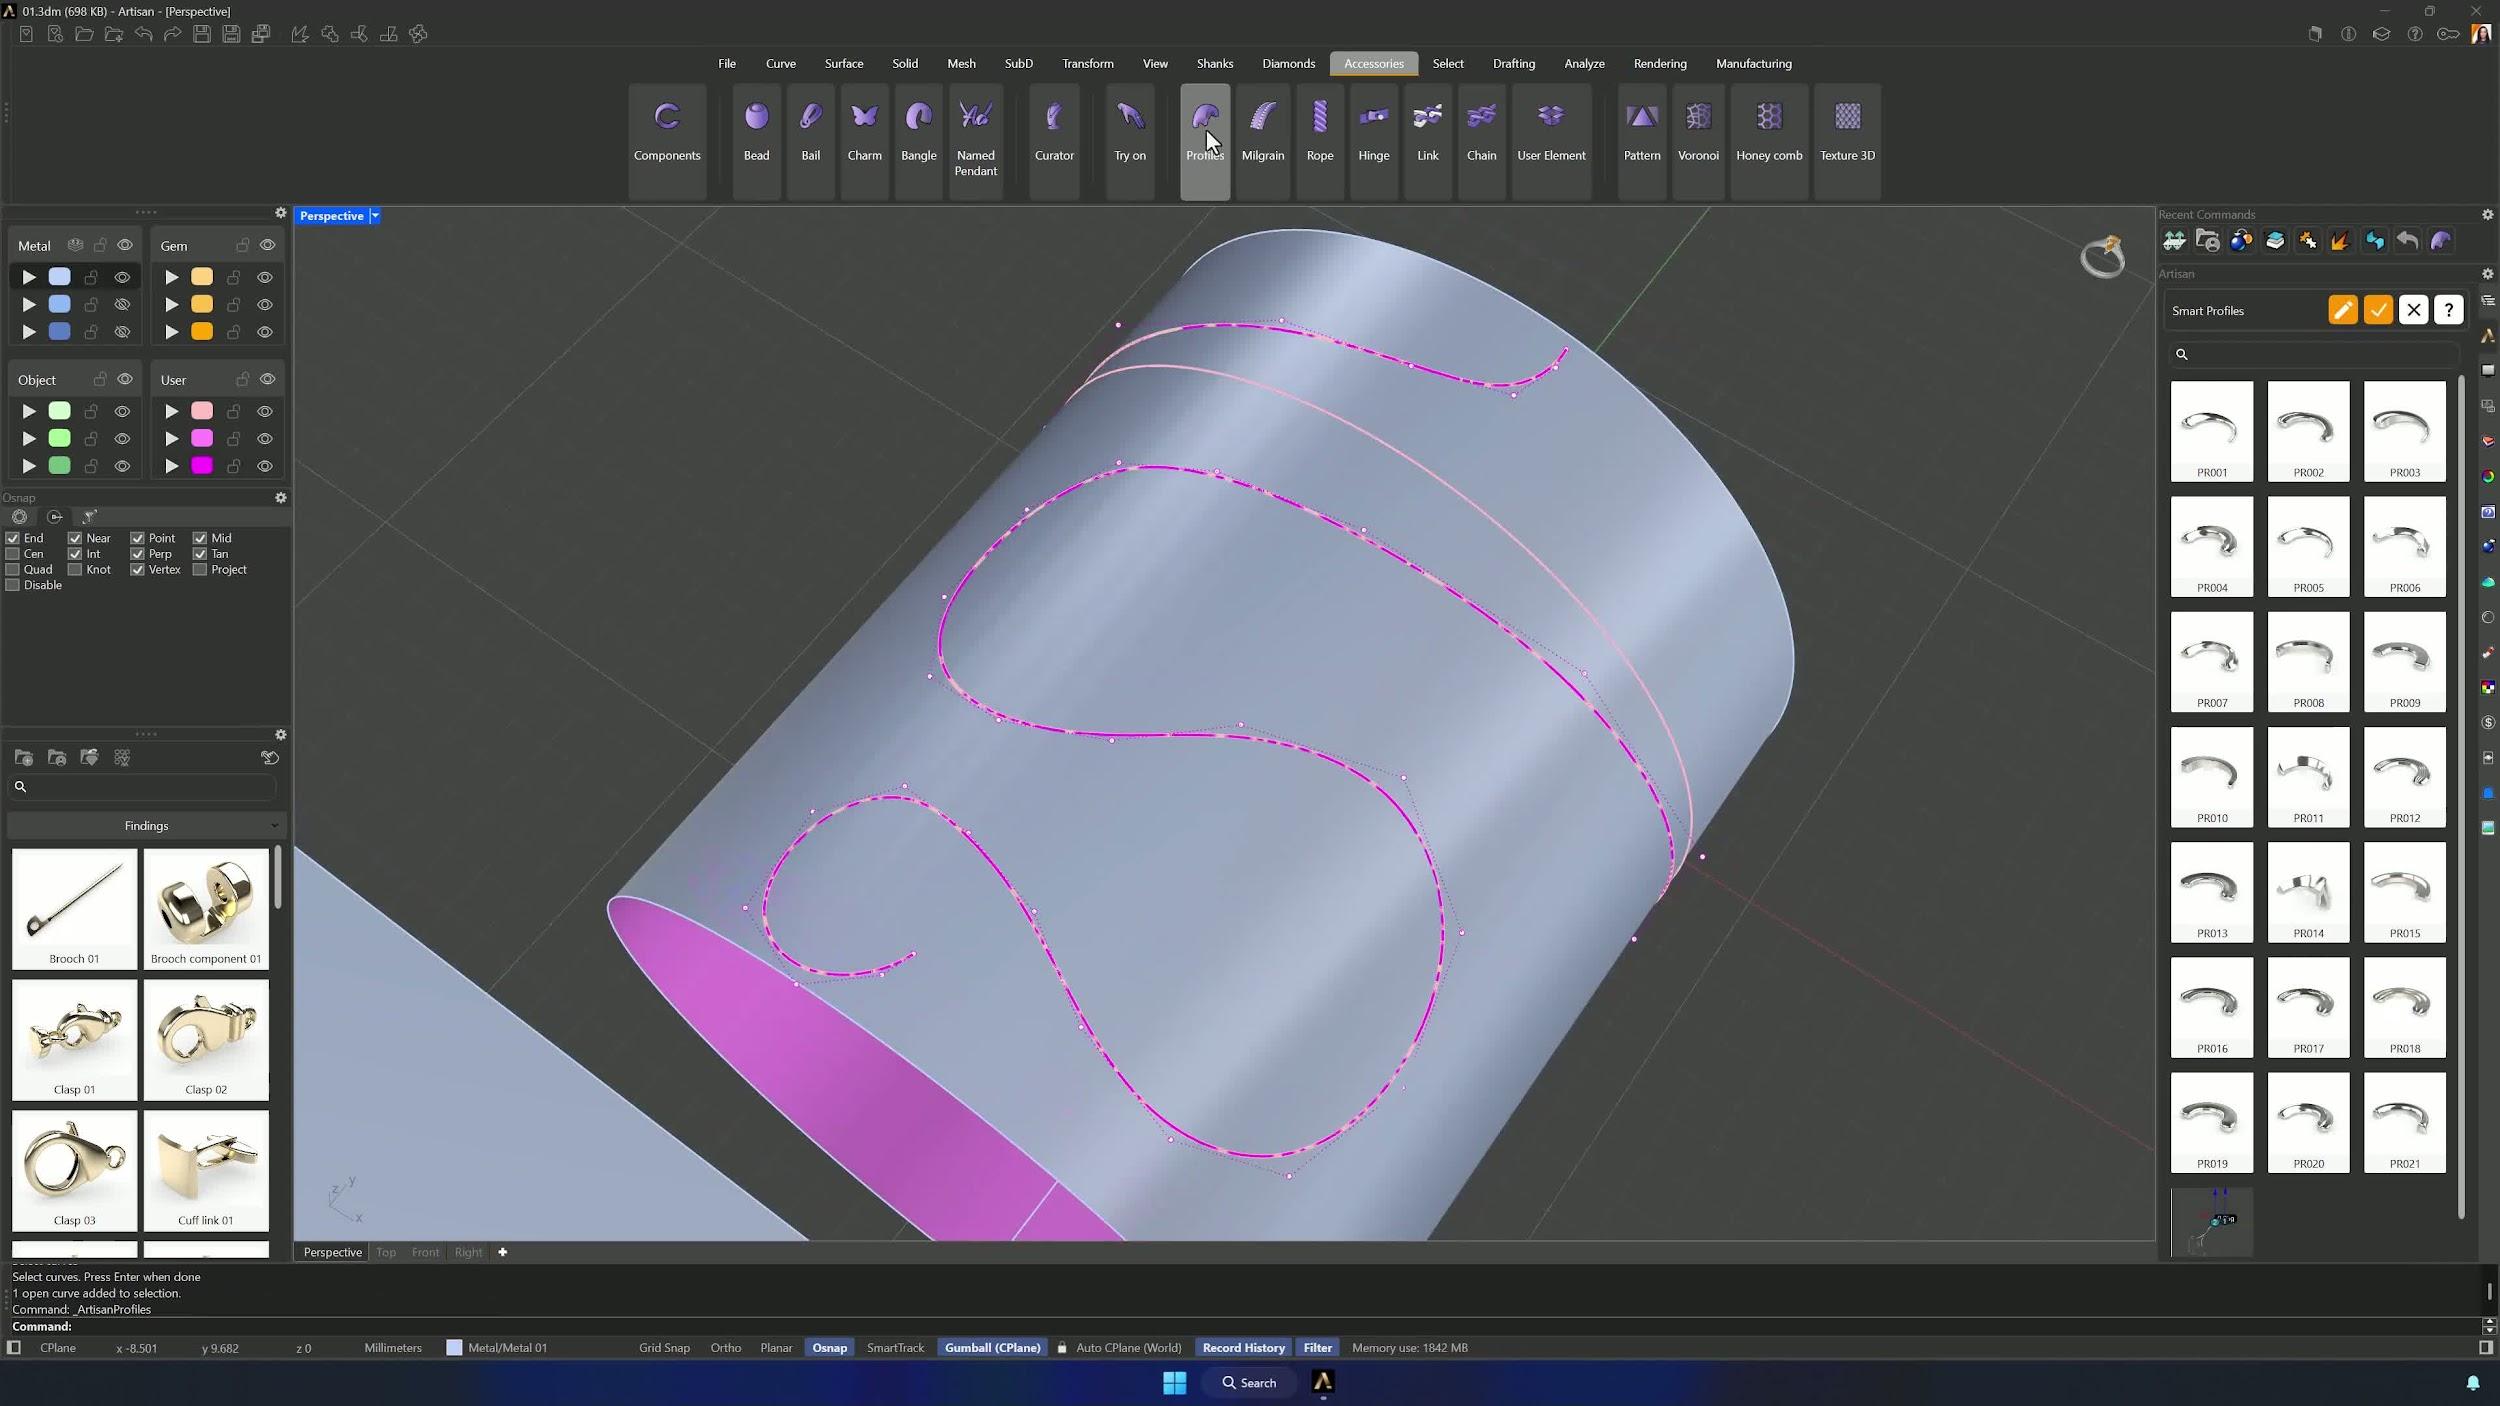Toggle visibility of the Metal layer group

pos(125,245)
